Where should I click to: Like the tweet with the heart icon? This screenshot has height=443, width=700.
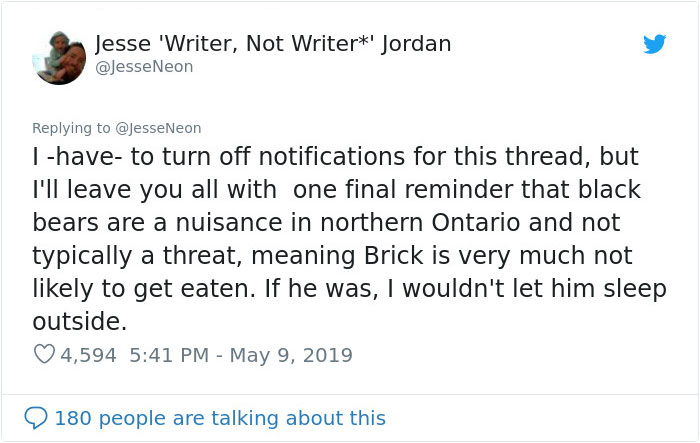[x=44, y=355]
